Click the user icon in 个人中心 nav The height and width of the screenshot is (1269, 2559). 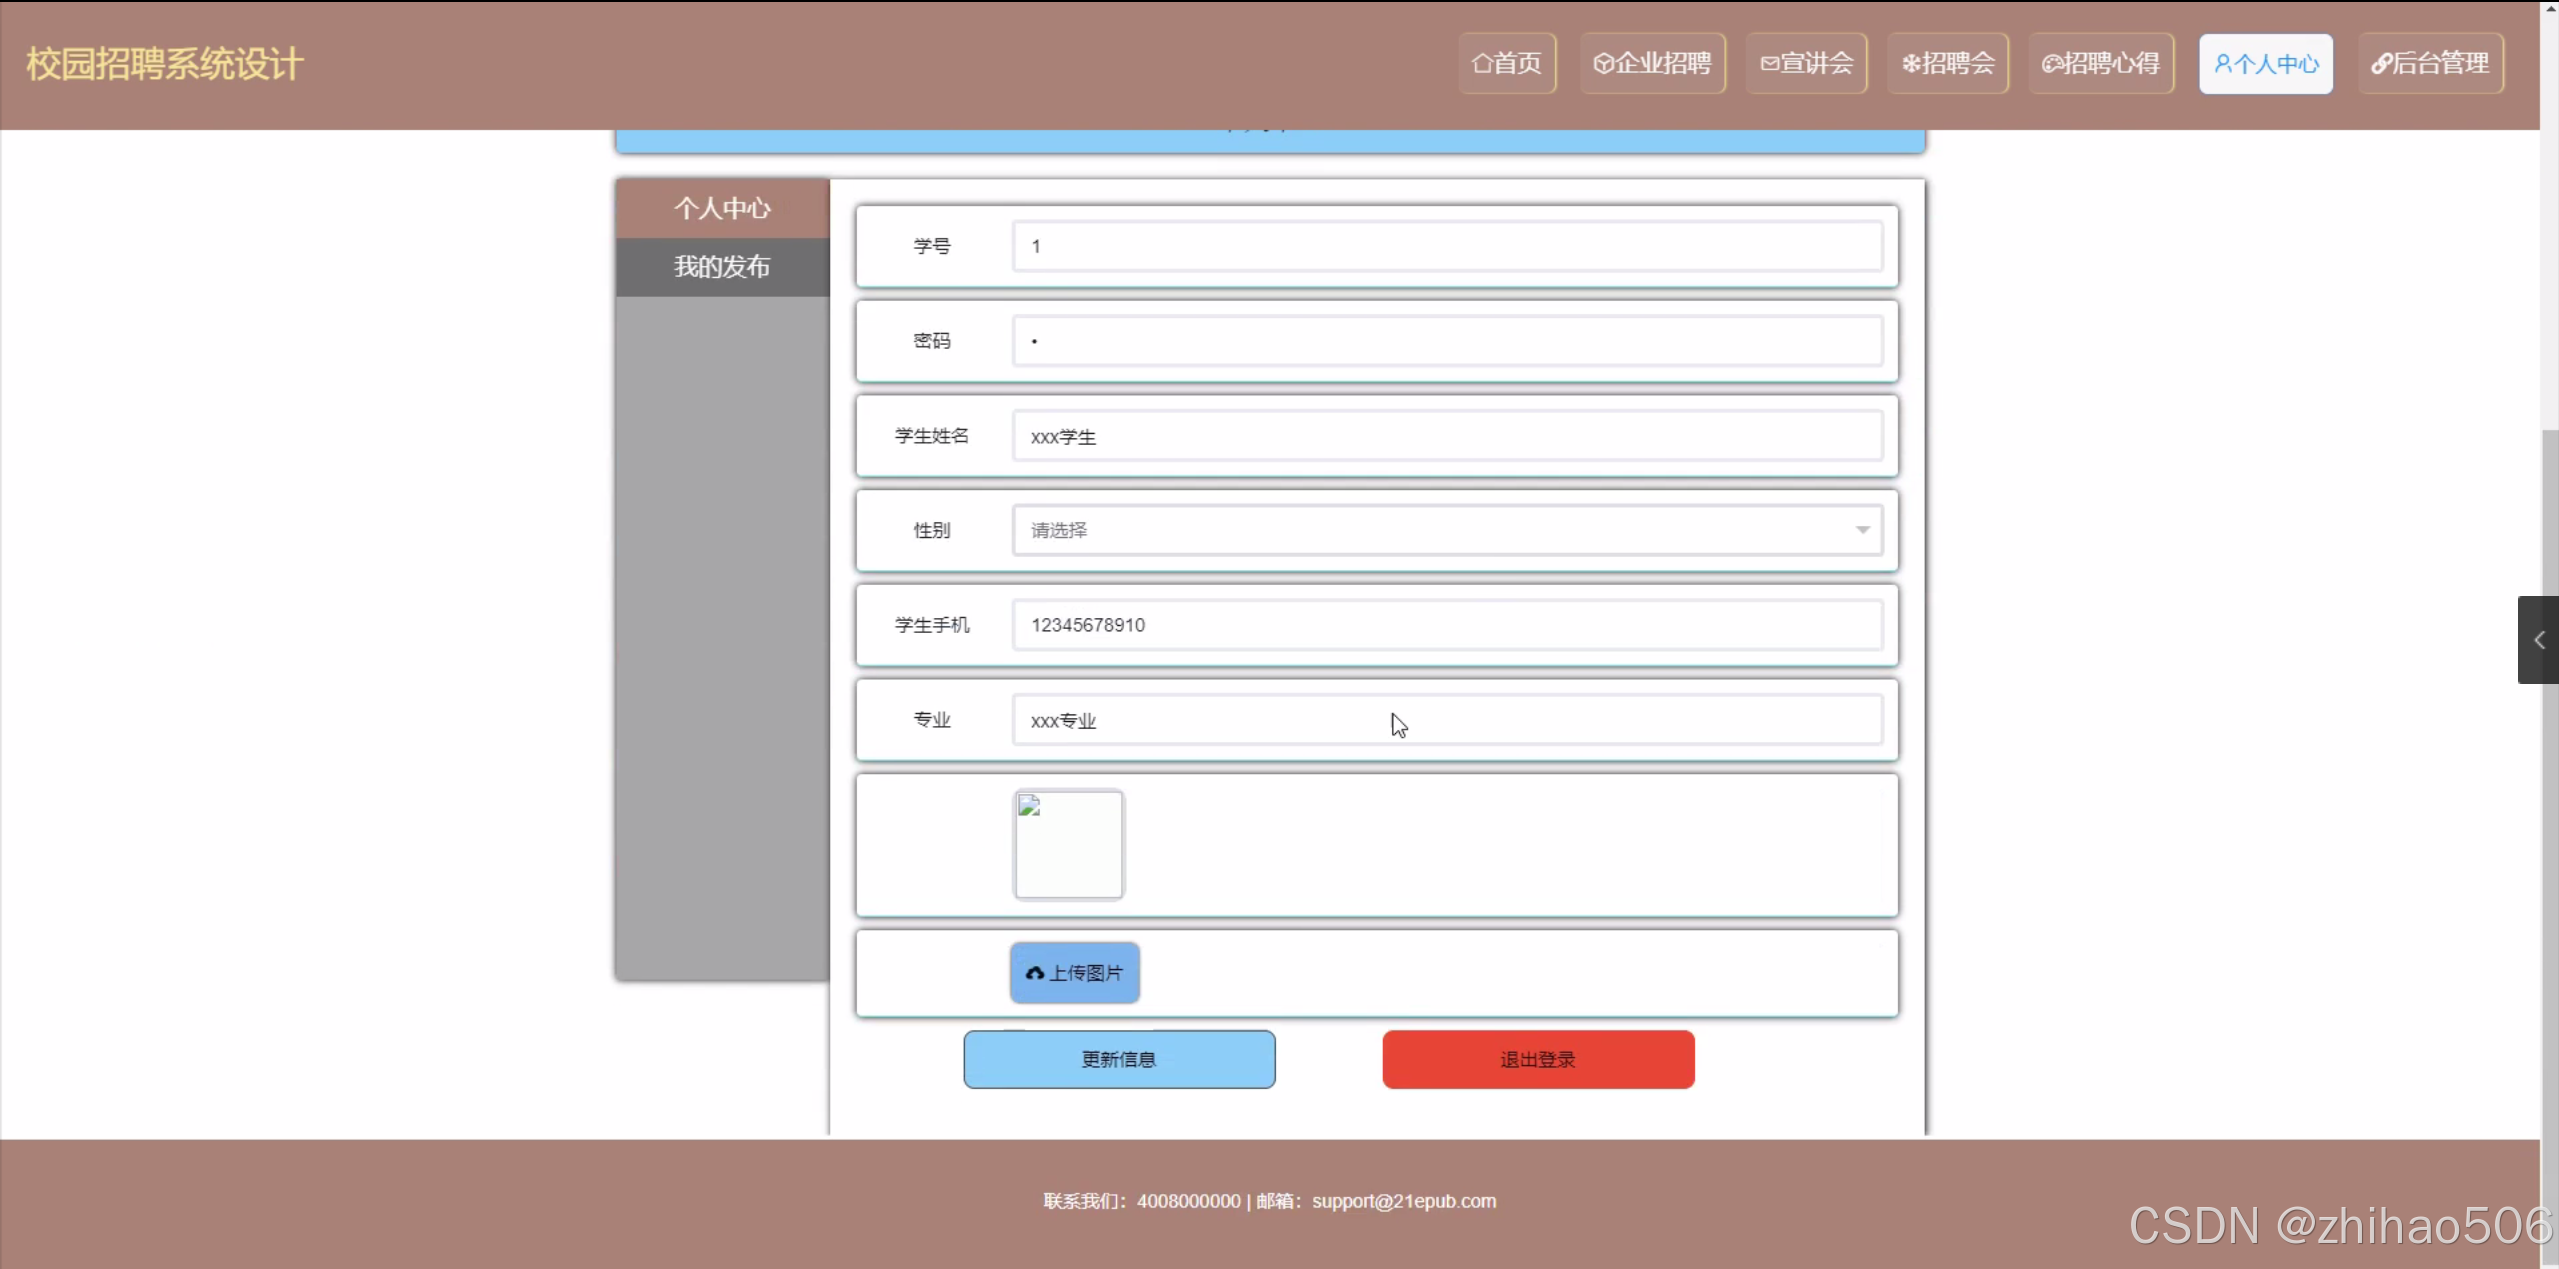coord(2223,64)
